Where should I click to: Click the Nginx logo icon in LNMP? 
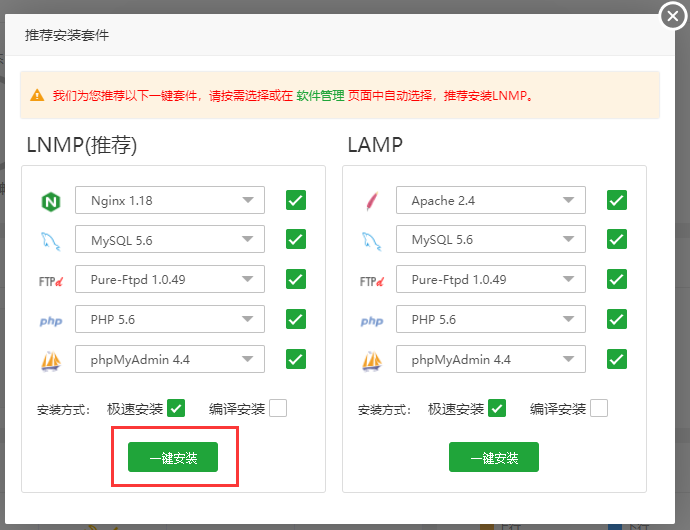pos(51,202)
